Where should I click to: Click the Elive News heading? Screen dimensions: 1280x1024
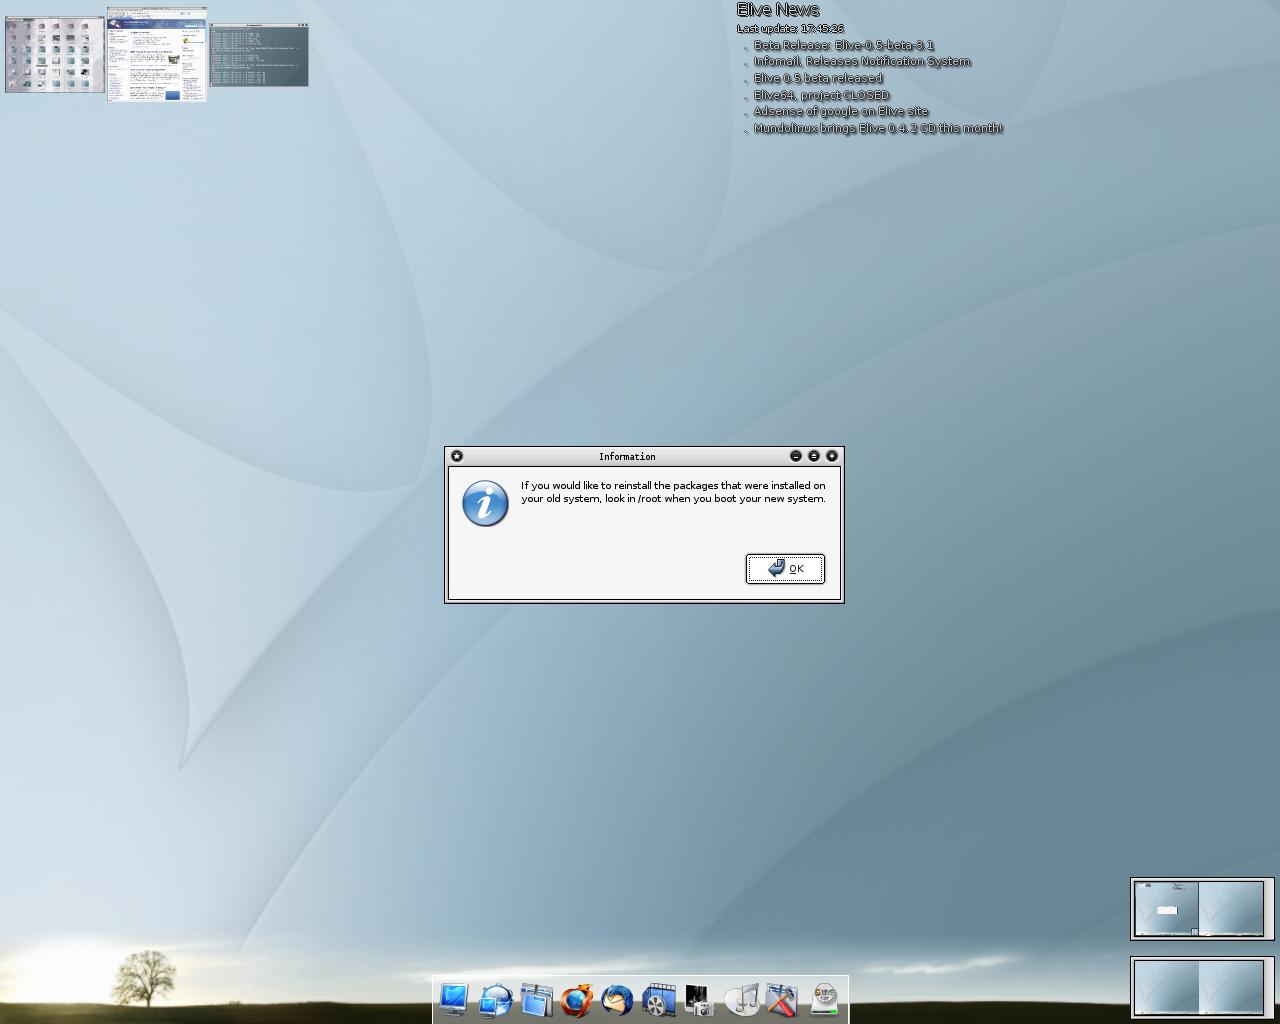[778, 10]
